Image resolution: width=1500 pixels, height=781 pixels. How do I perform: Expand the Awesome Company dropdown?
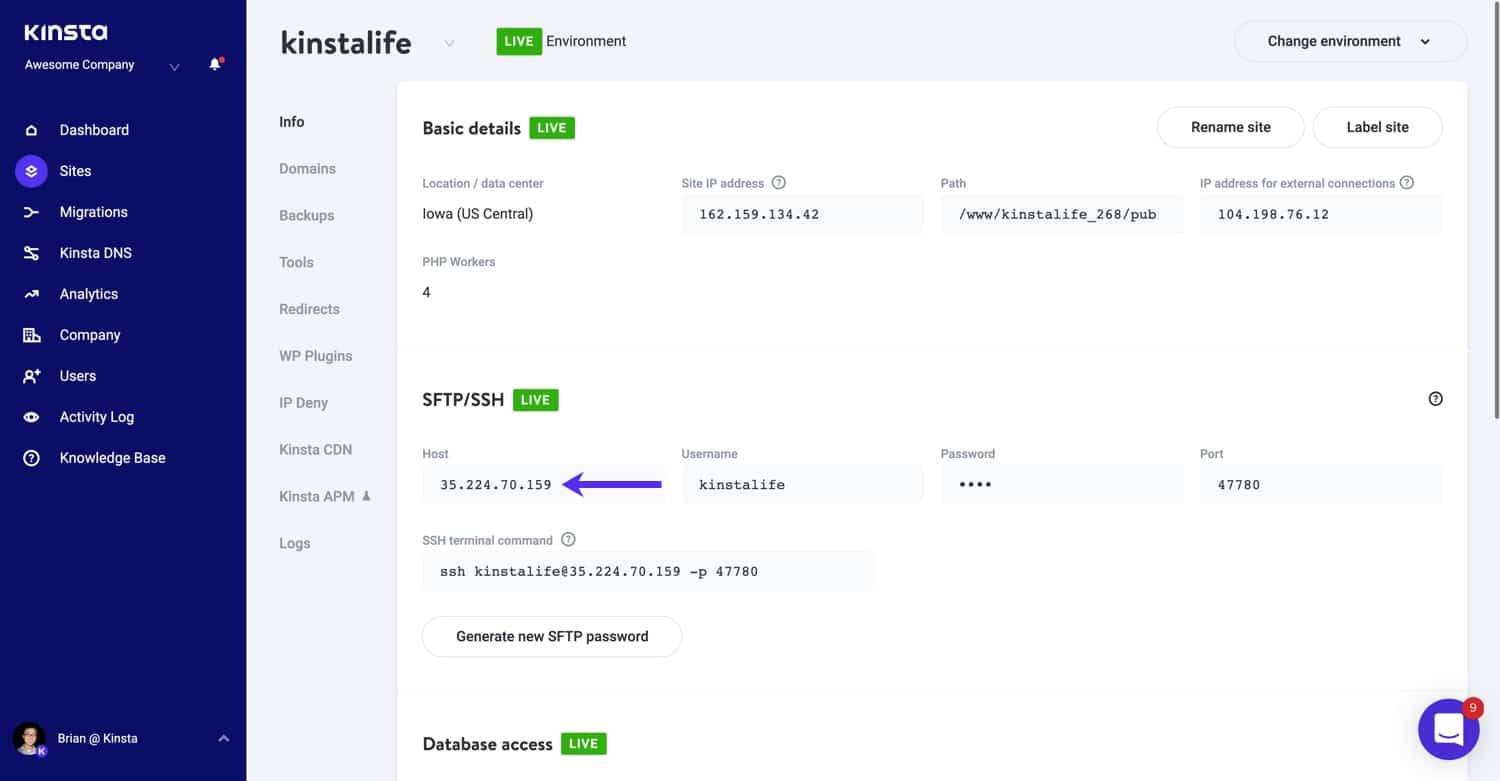(173, 64)
